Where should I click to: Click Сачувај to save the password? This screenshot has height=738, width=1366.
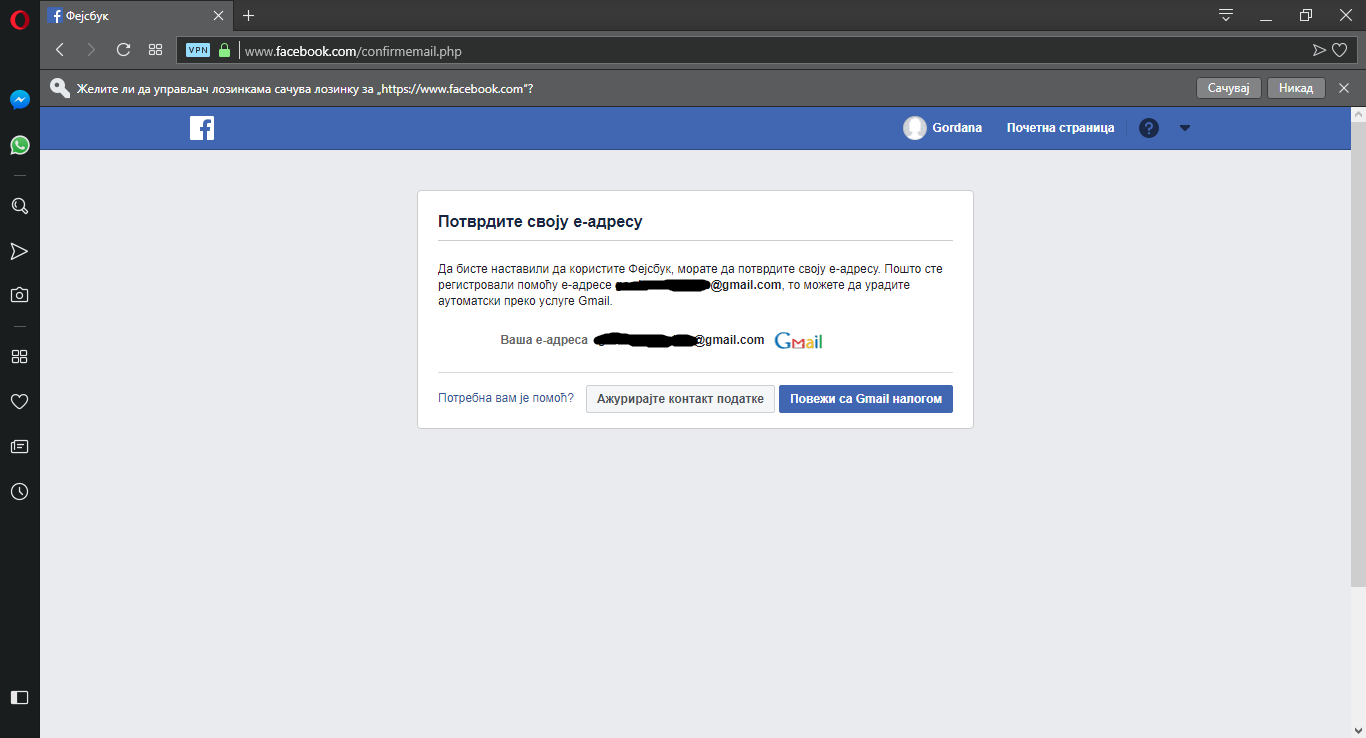(x=1229, y=88)
